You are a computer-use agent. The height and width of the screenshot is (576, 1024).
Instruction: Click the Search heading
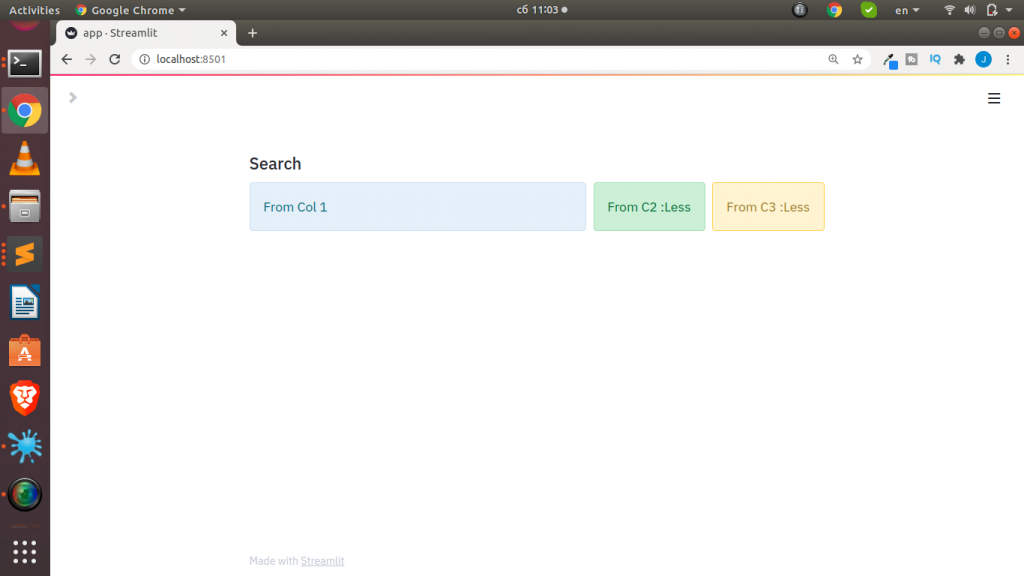[x=275, y=163]
